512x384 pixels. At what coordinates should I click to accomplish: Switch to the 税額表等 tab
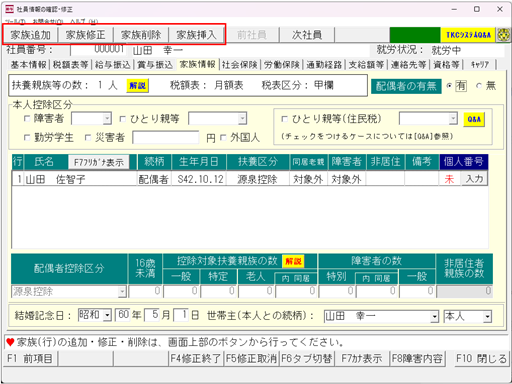(x=71, y=65)
